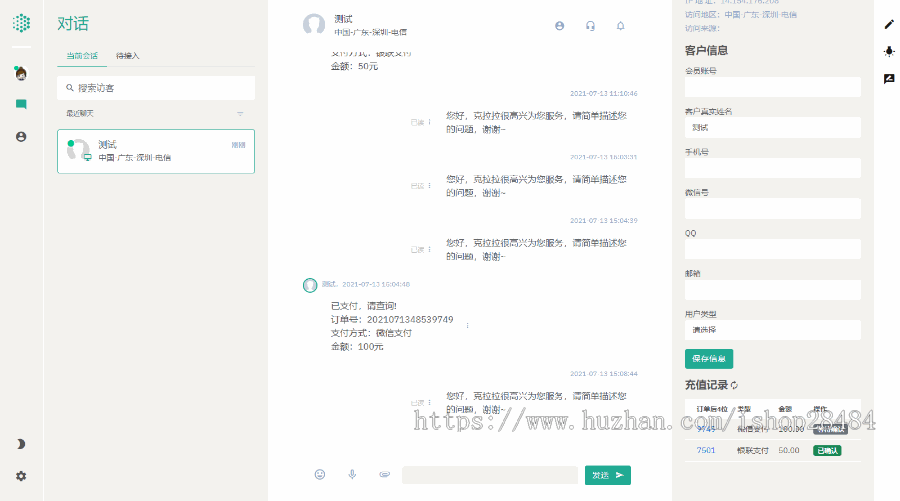Click the 发送 send button
The height and width of the screenshot is (501, 900).
click(x=607, y=475)
